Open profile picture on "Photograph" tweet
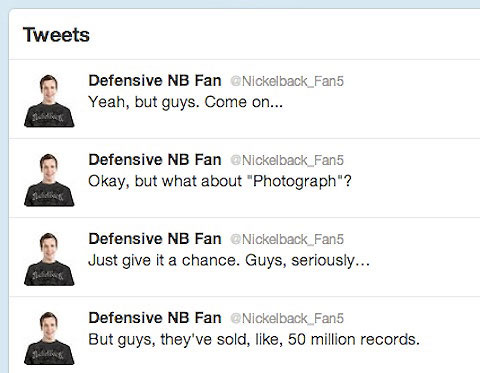The image size is (480, 373). pyautogui.click(x=49, y=180)
